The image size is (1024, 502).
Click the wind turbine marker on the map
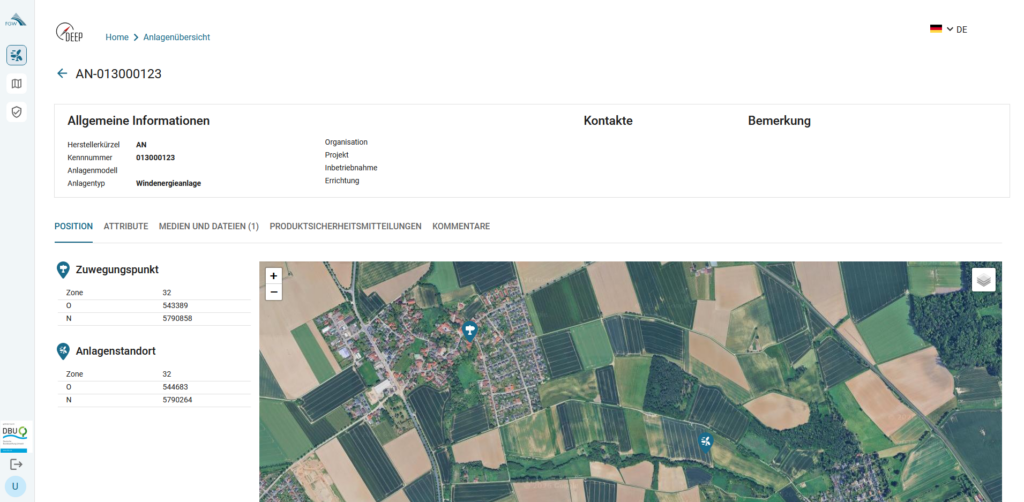point(706,441)
